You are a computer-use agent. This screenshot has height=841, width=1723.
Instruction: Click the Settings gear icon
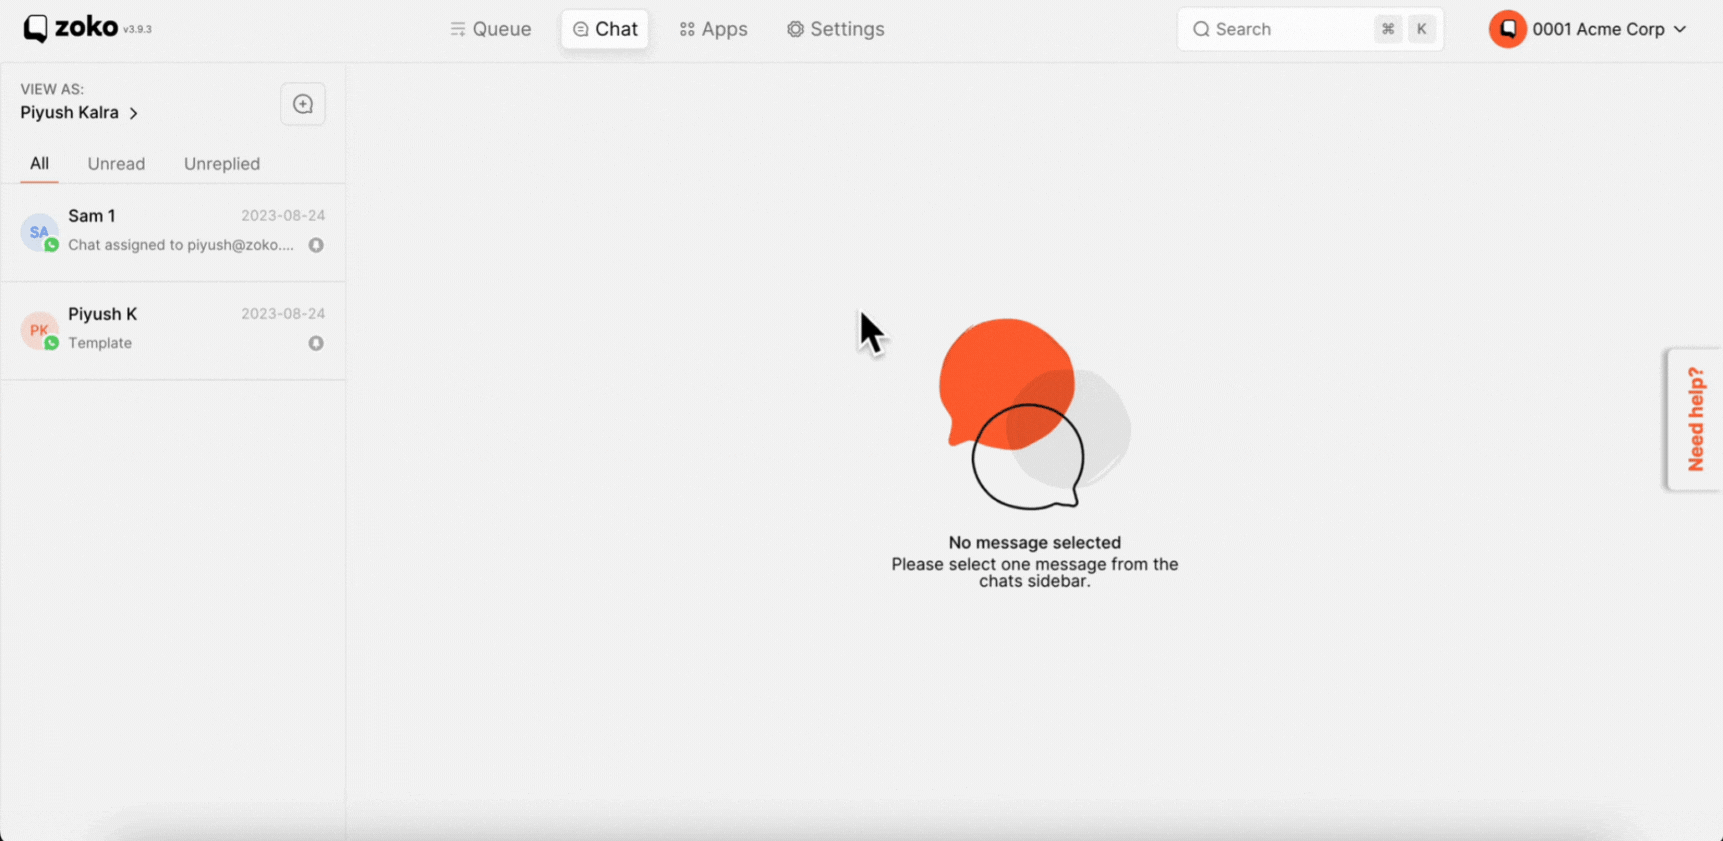click(x=795, y=29)
